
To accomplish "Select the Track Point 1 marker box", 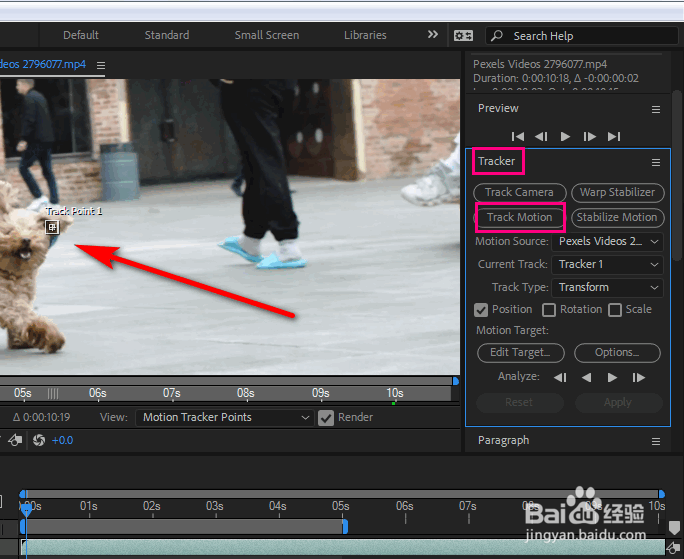I will coord(52,227).
